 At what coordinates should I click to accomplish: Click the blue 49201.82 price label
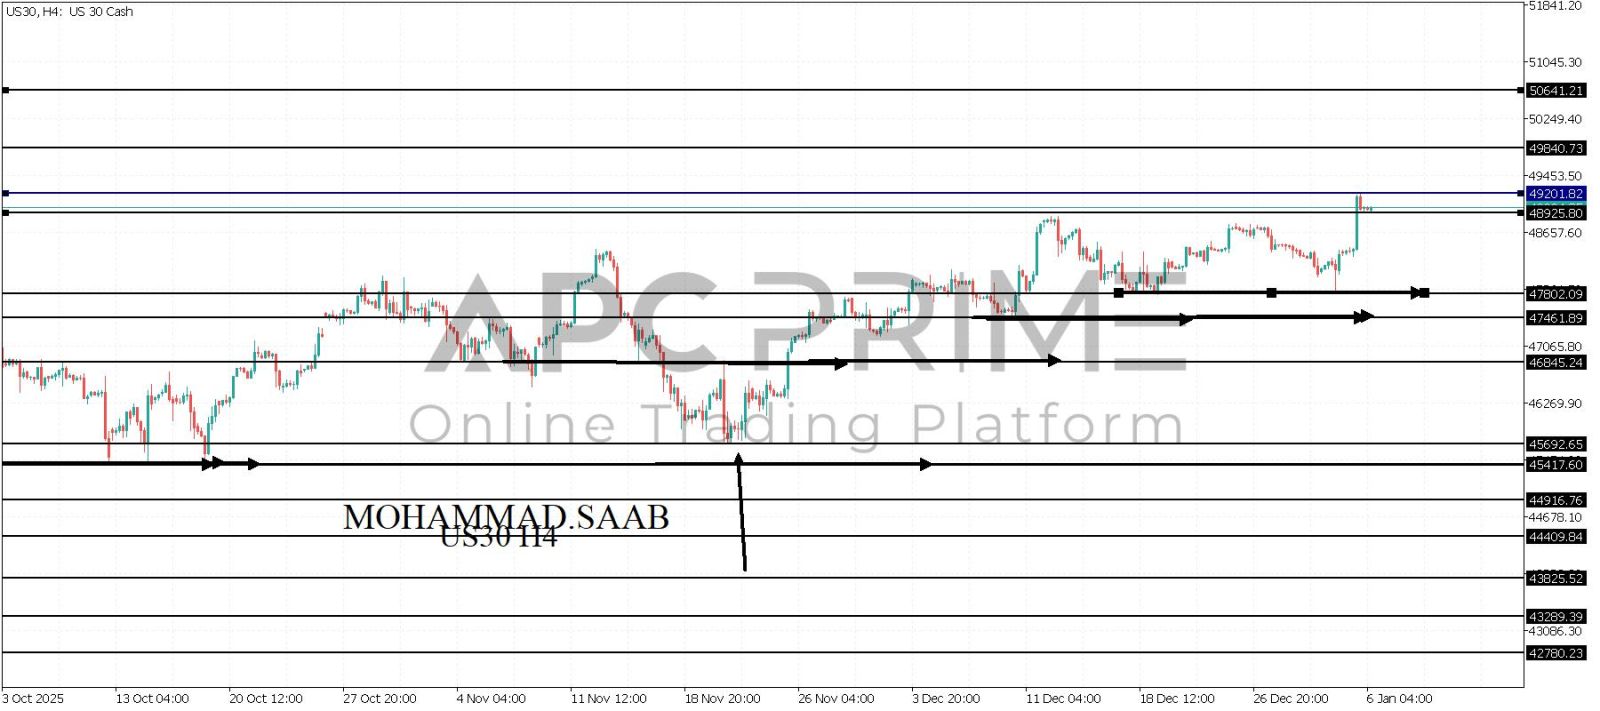click(x=1555, y=193)
